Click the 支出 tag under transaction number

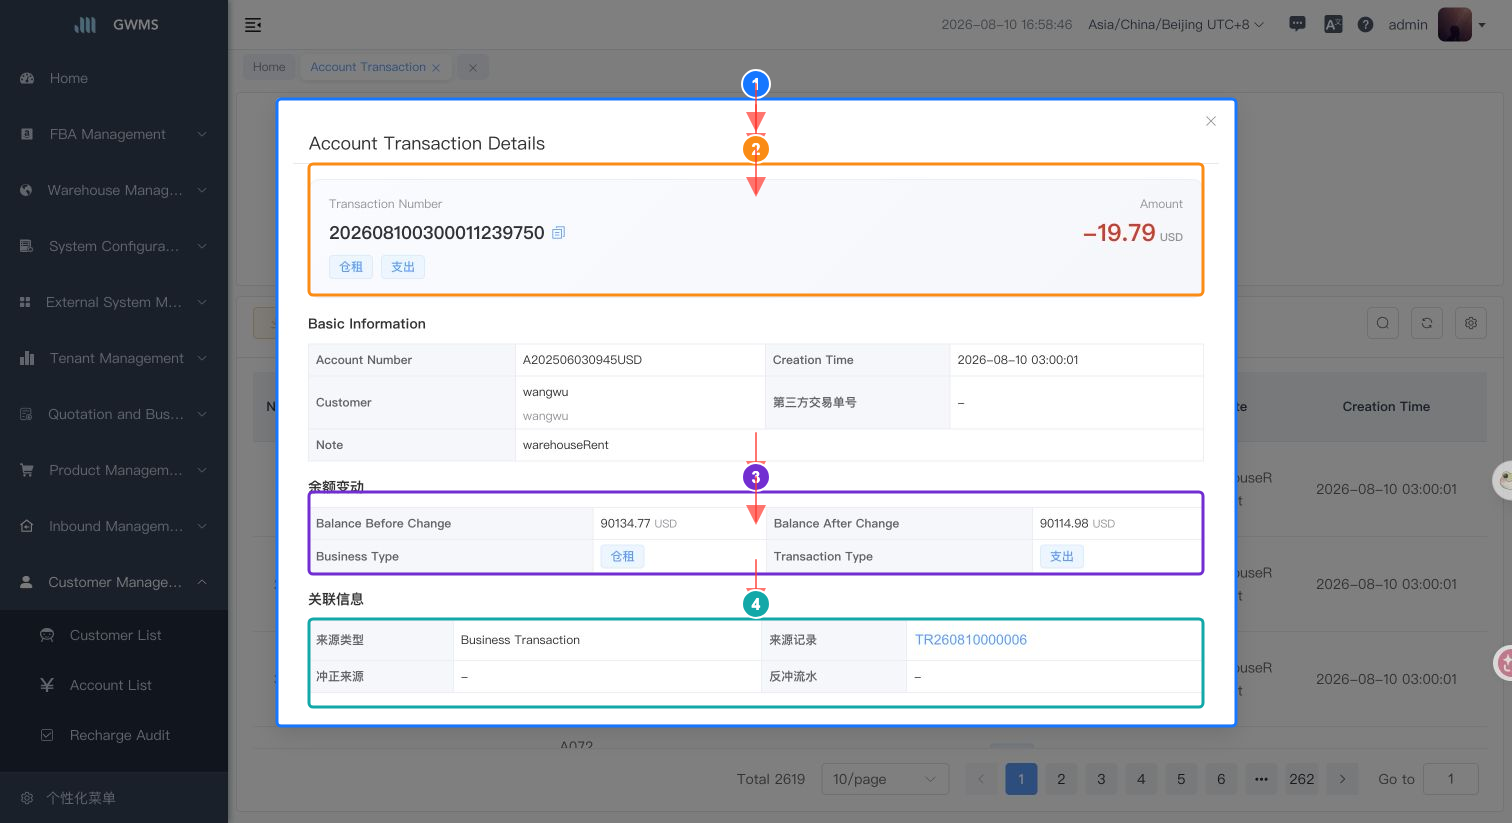click(403, 267)
